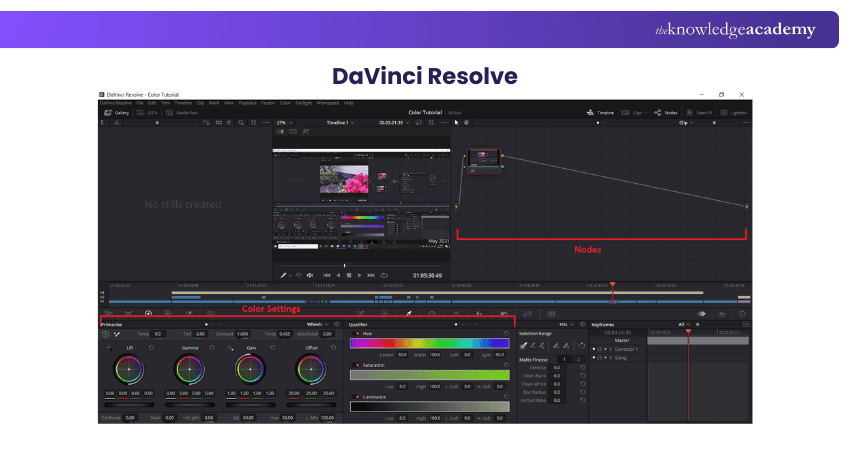850x450 pixels.
Task: Open the File menu
Action: [140, 103]
